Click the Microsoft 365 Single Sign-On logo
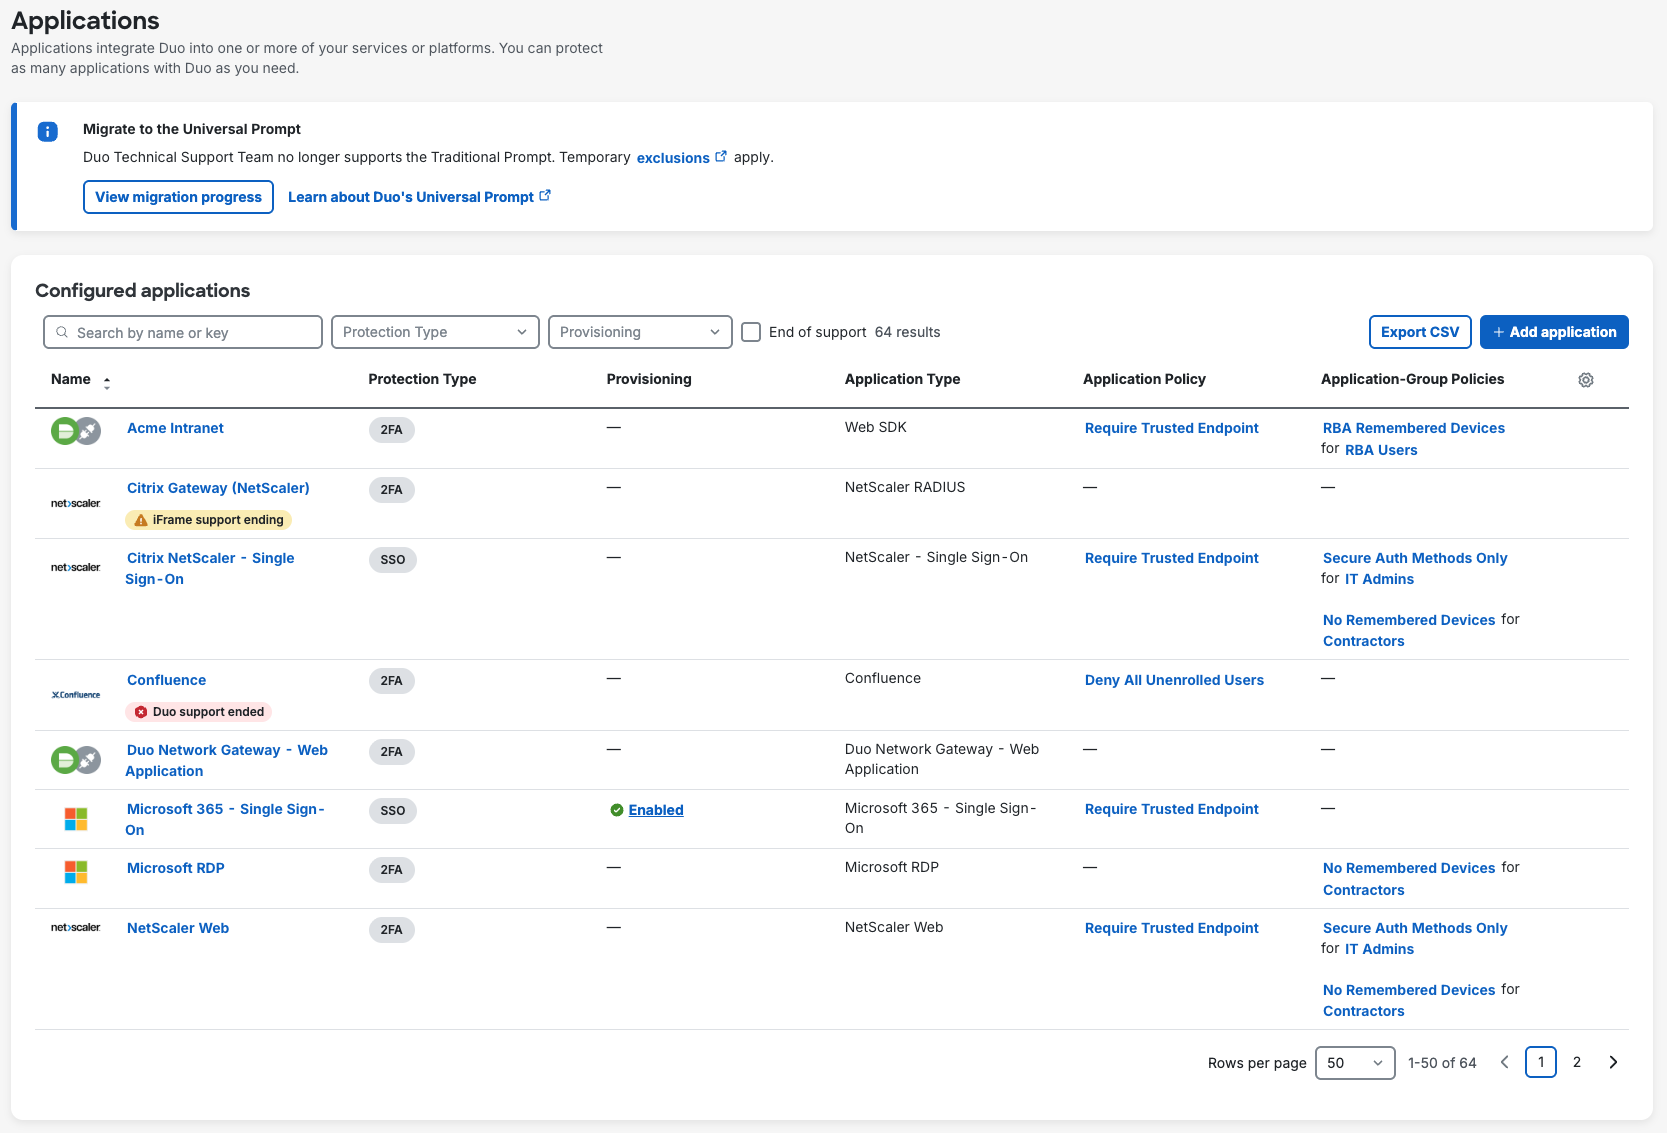 [x=76, y=819]
